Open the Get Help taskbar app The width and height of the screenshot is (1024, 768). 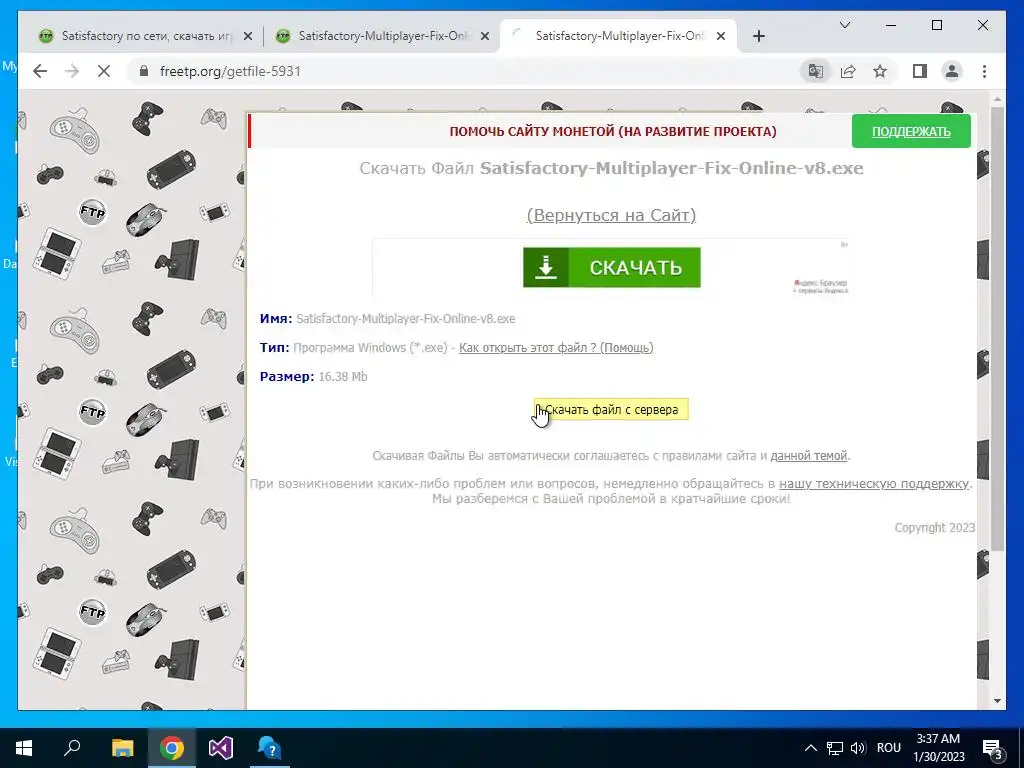(x=269, y=748)
